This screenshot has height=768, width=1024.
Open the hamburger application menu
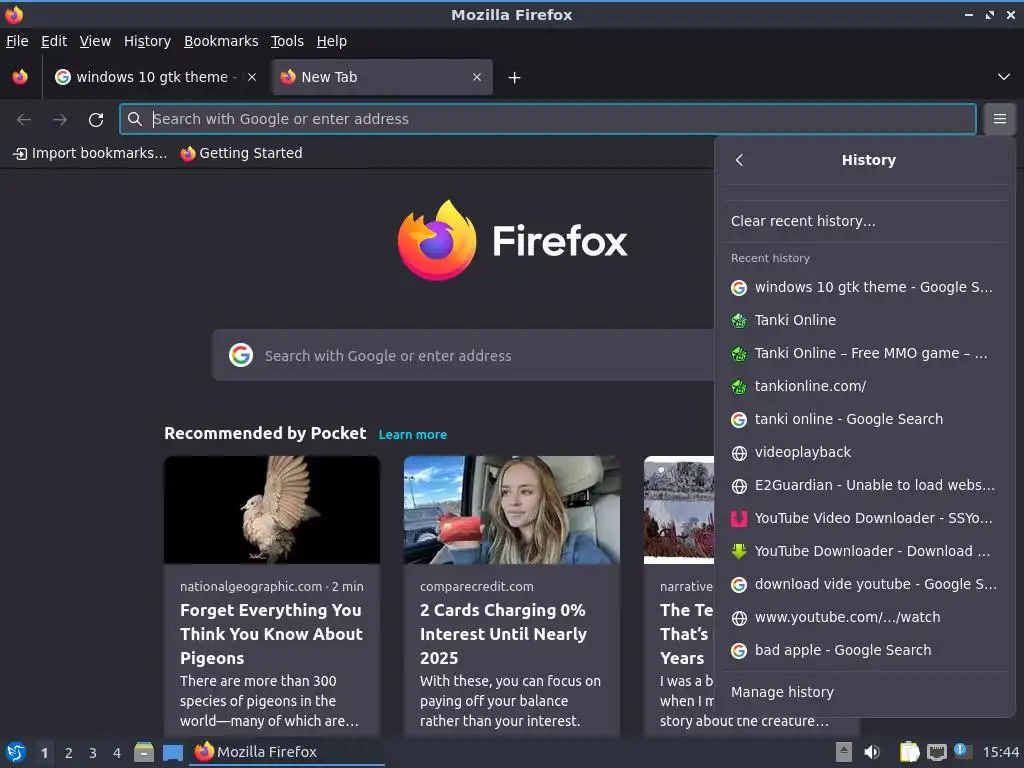(x=1000, y=119)
